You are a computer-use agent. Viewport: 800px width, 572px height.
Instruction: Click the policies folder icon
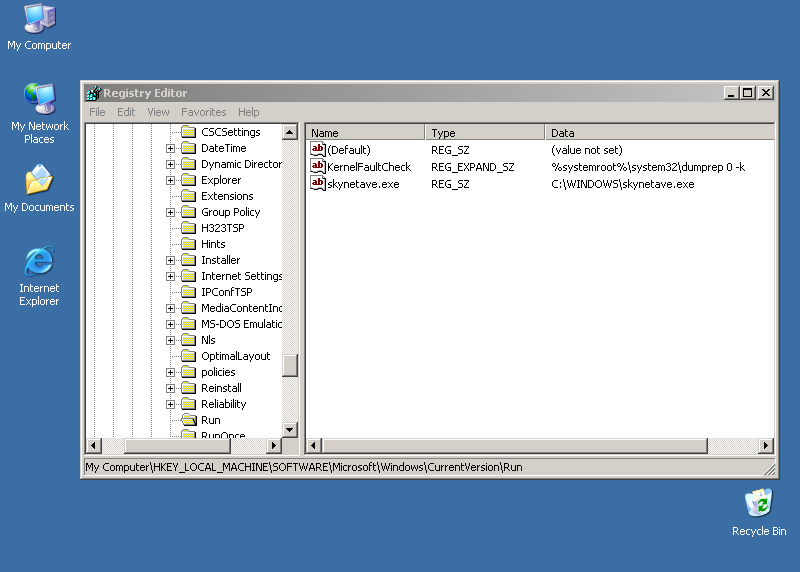point(189,372)
